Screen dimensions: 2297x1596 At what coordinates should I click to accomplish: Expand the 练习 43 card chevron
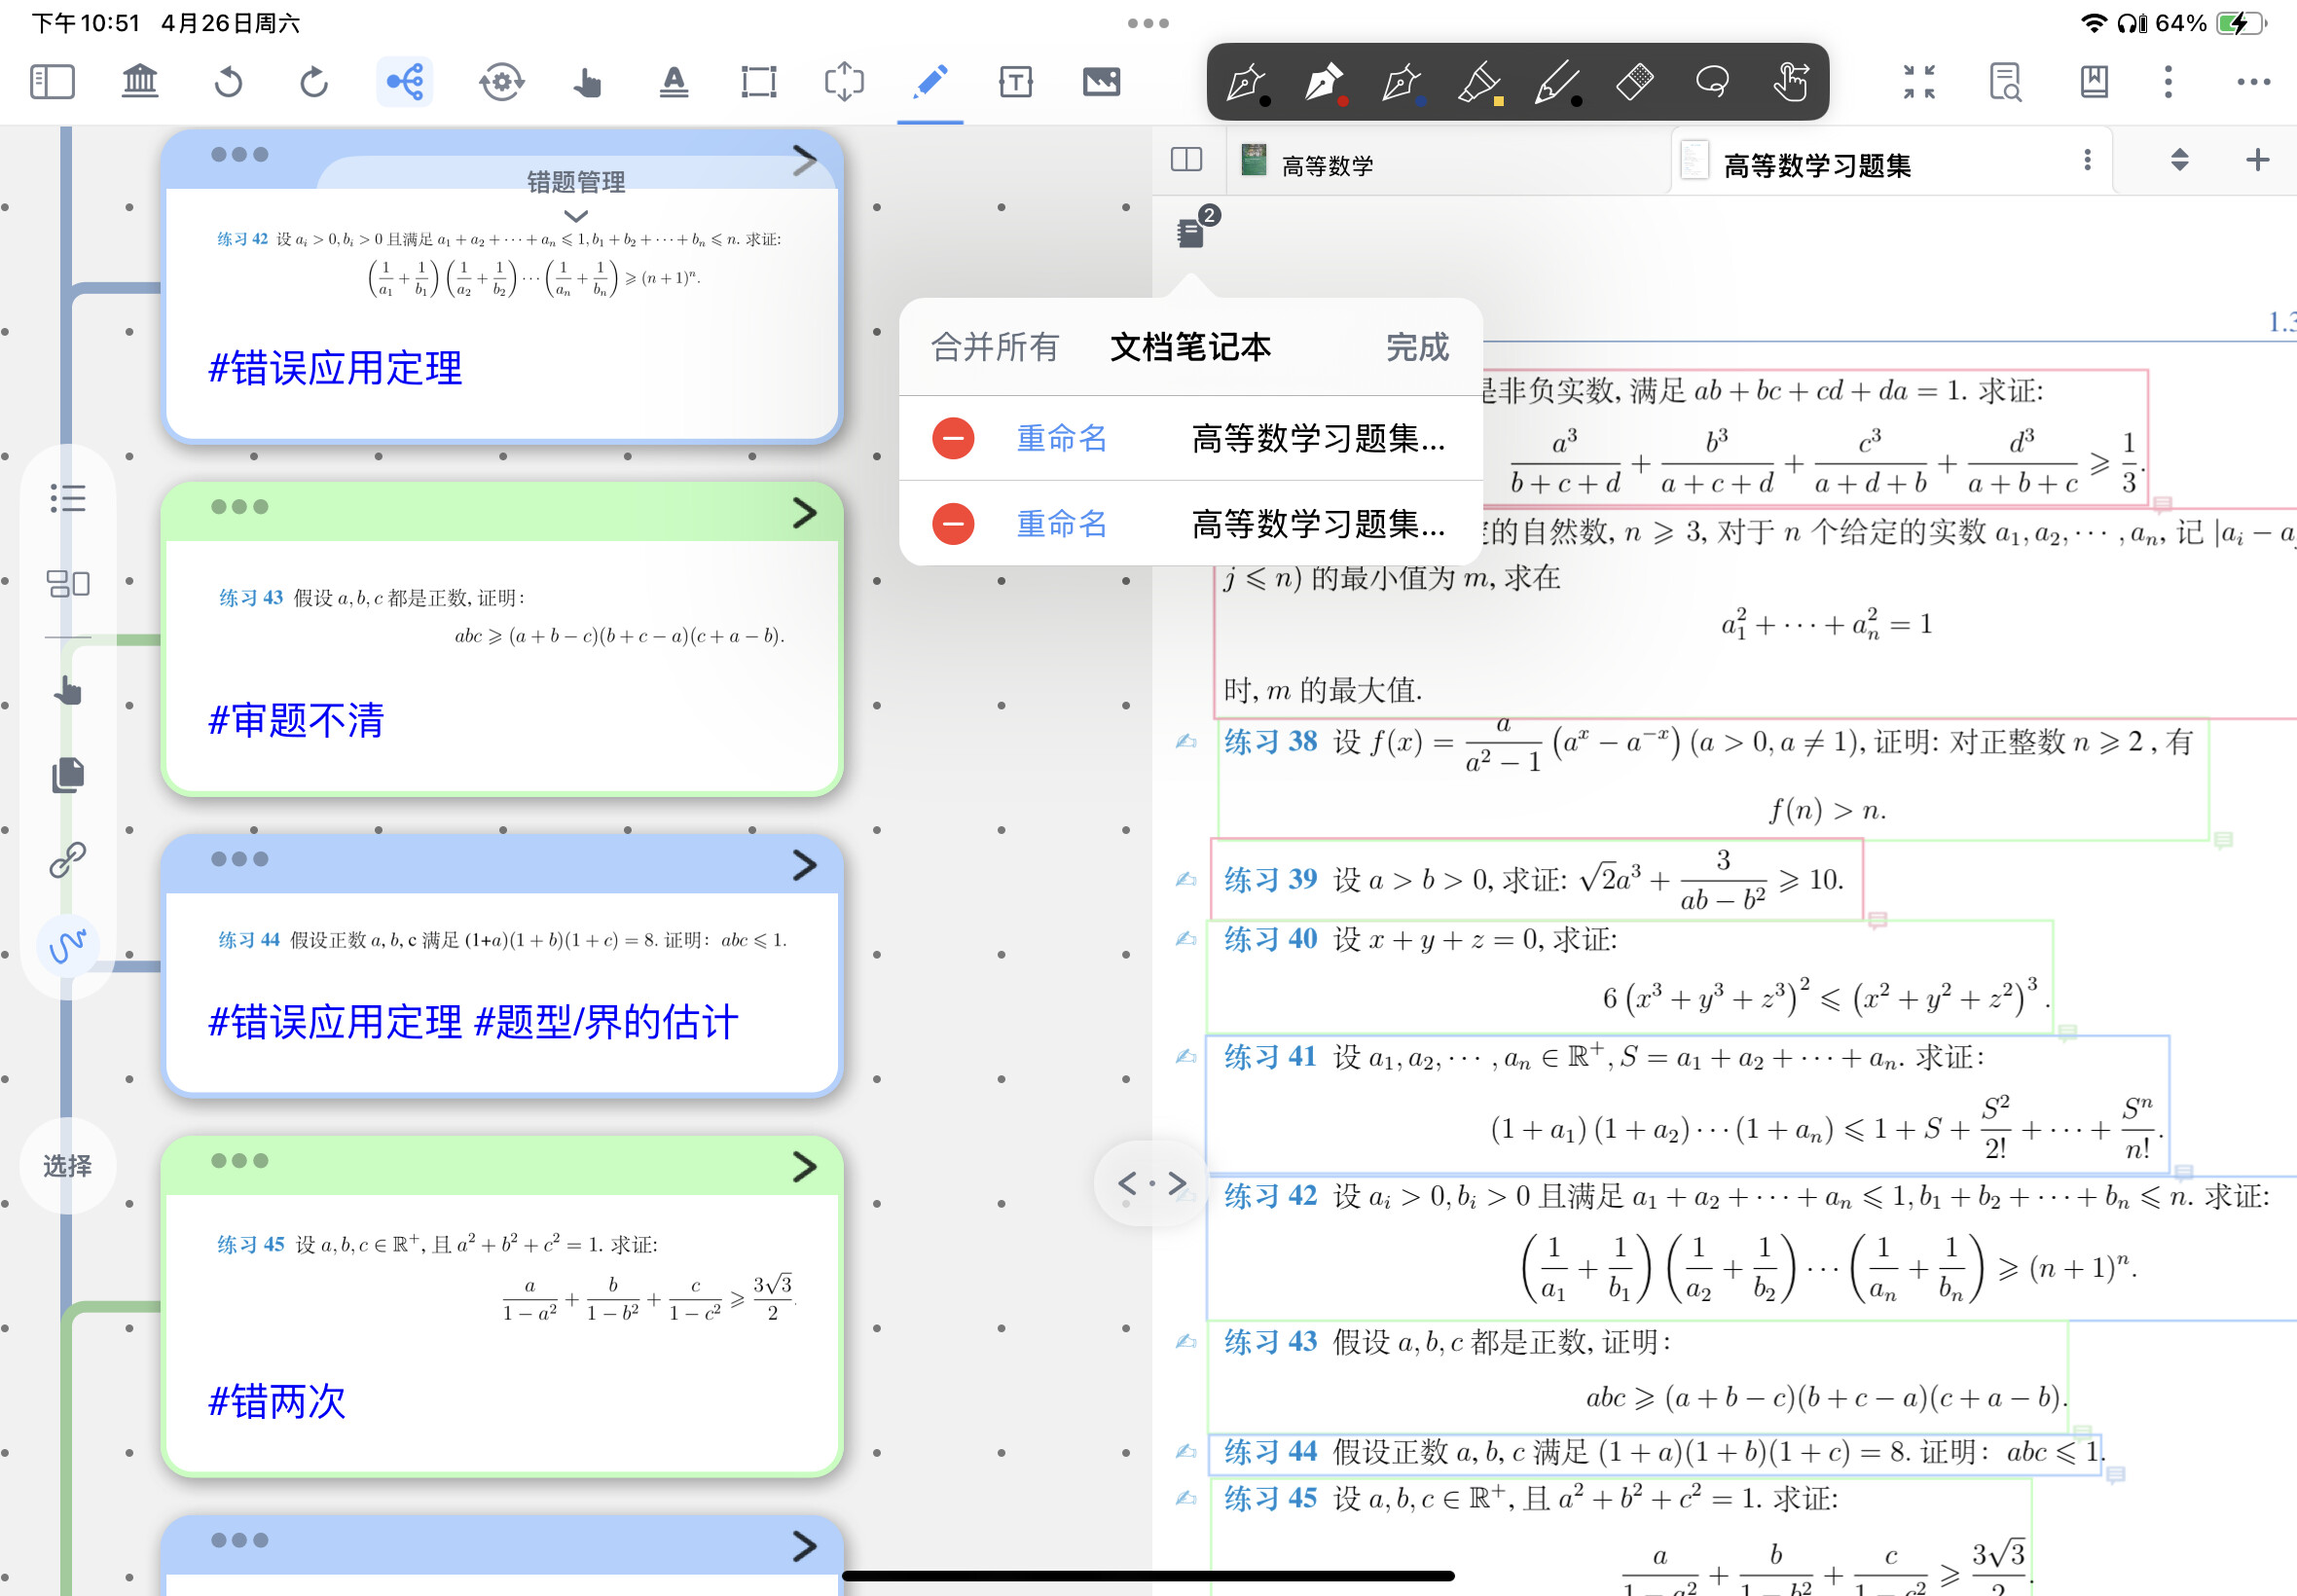tap(804, 513)
